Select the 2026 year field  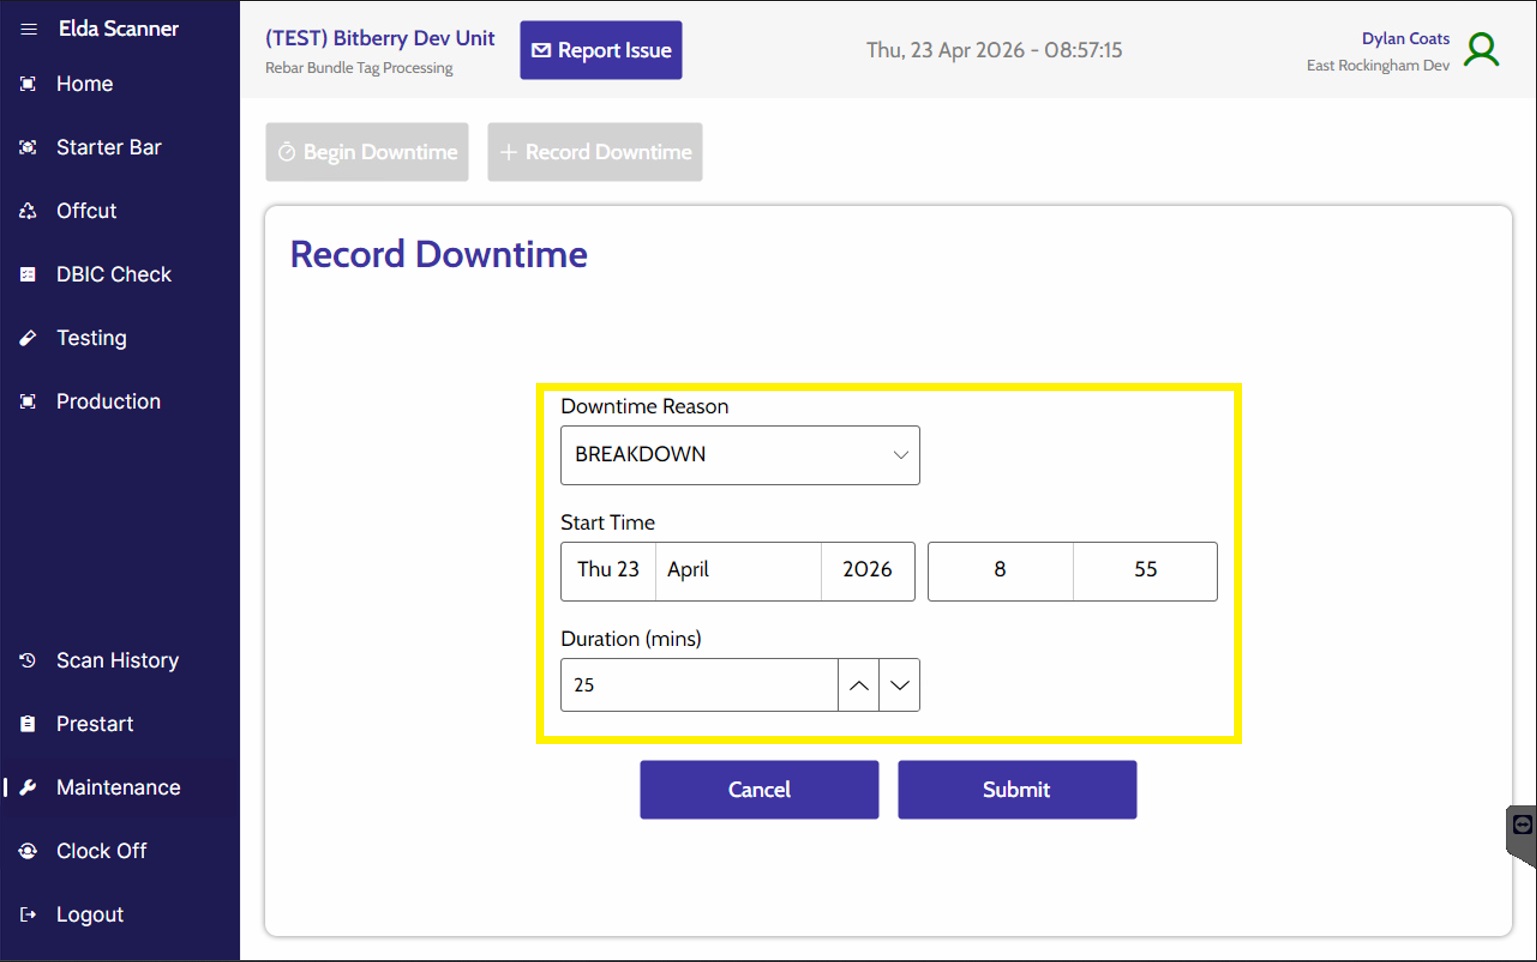click(867, 571)
